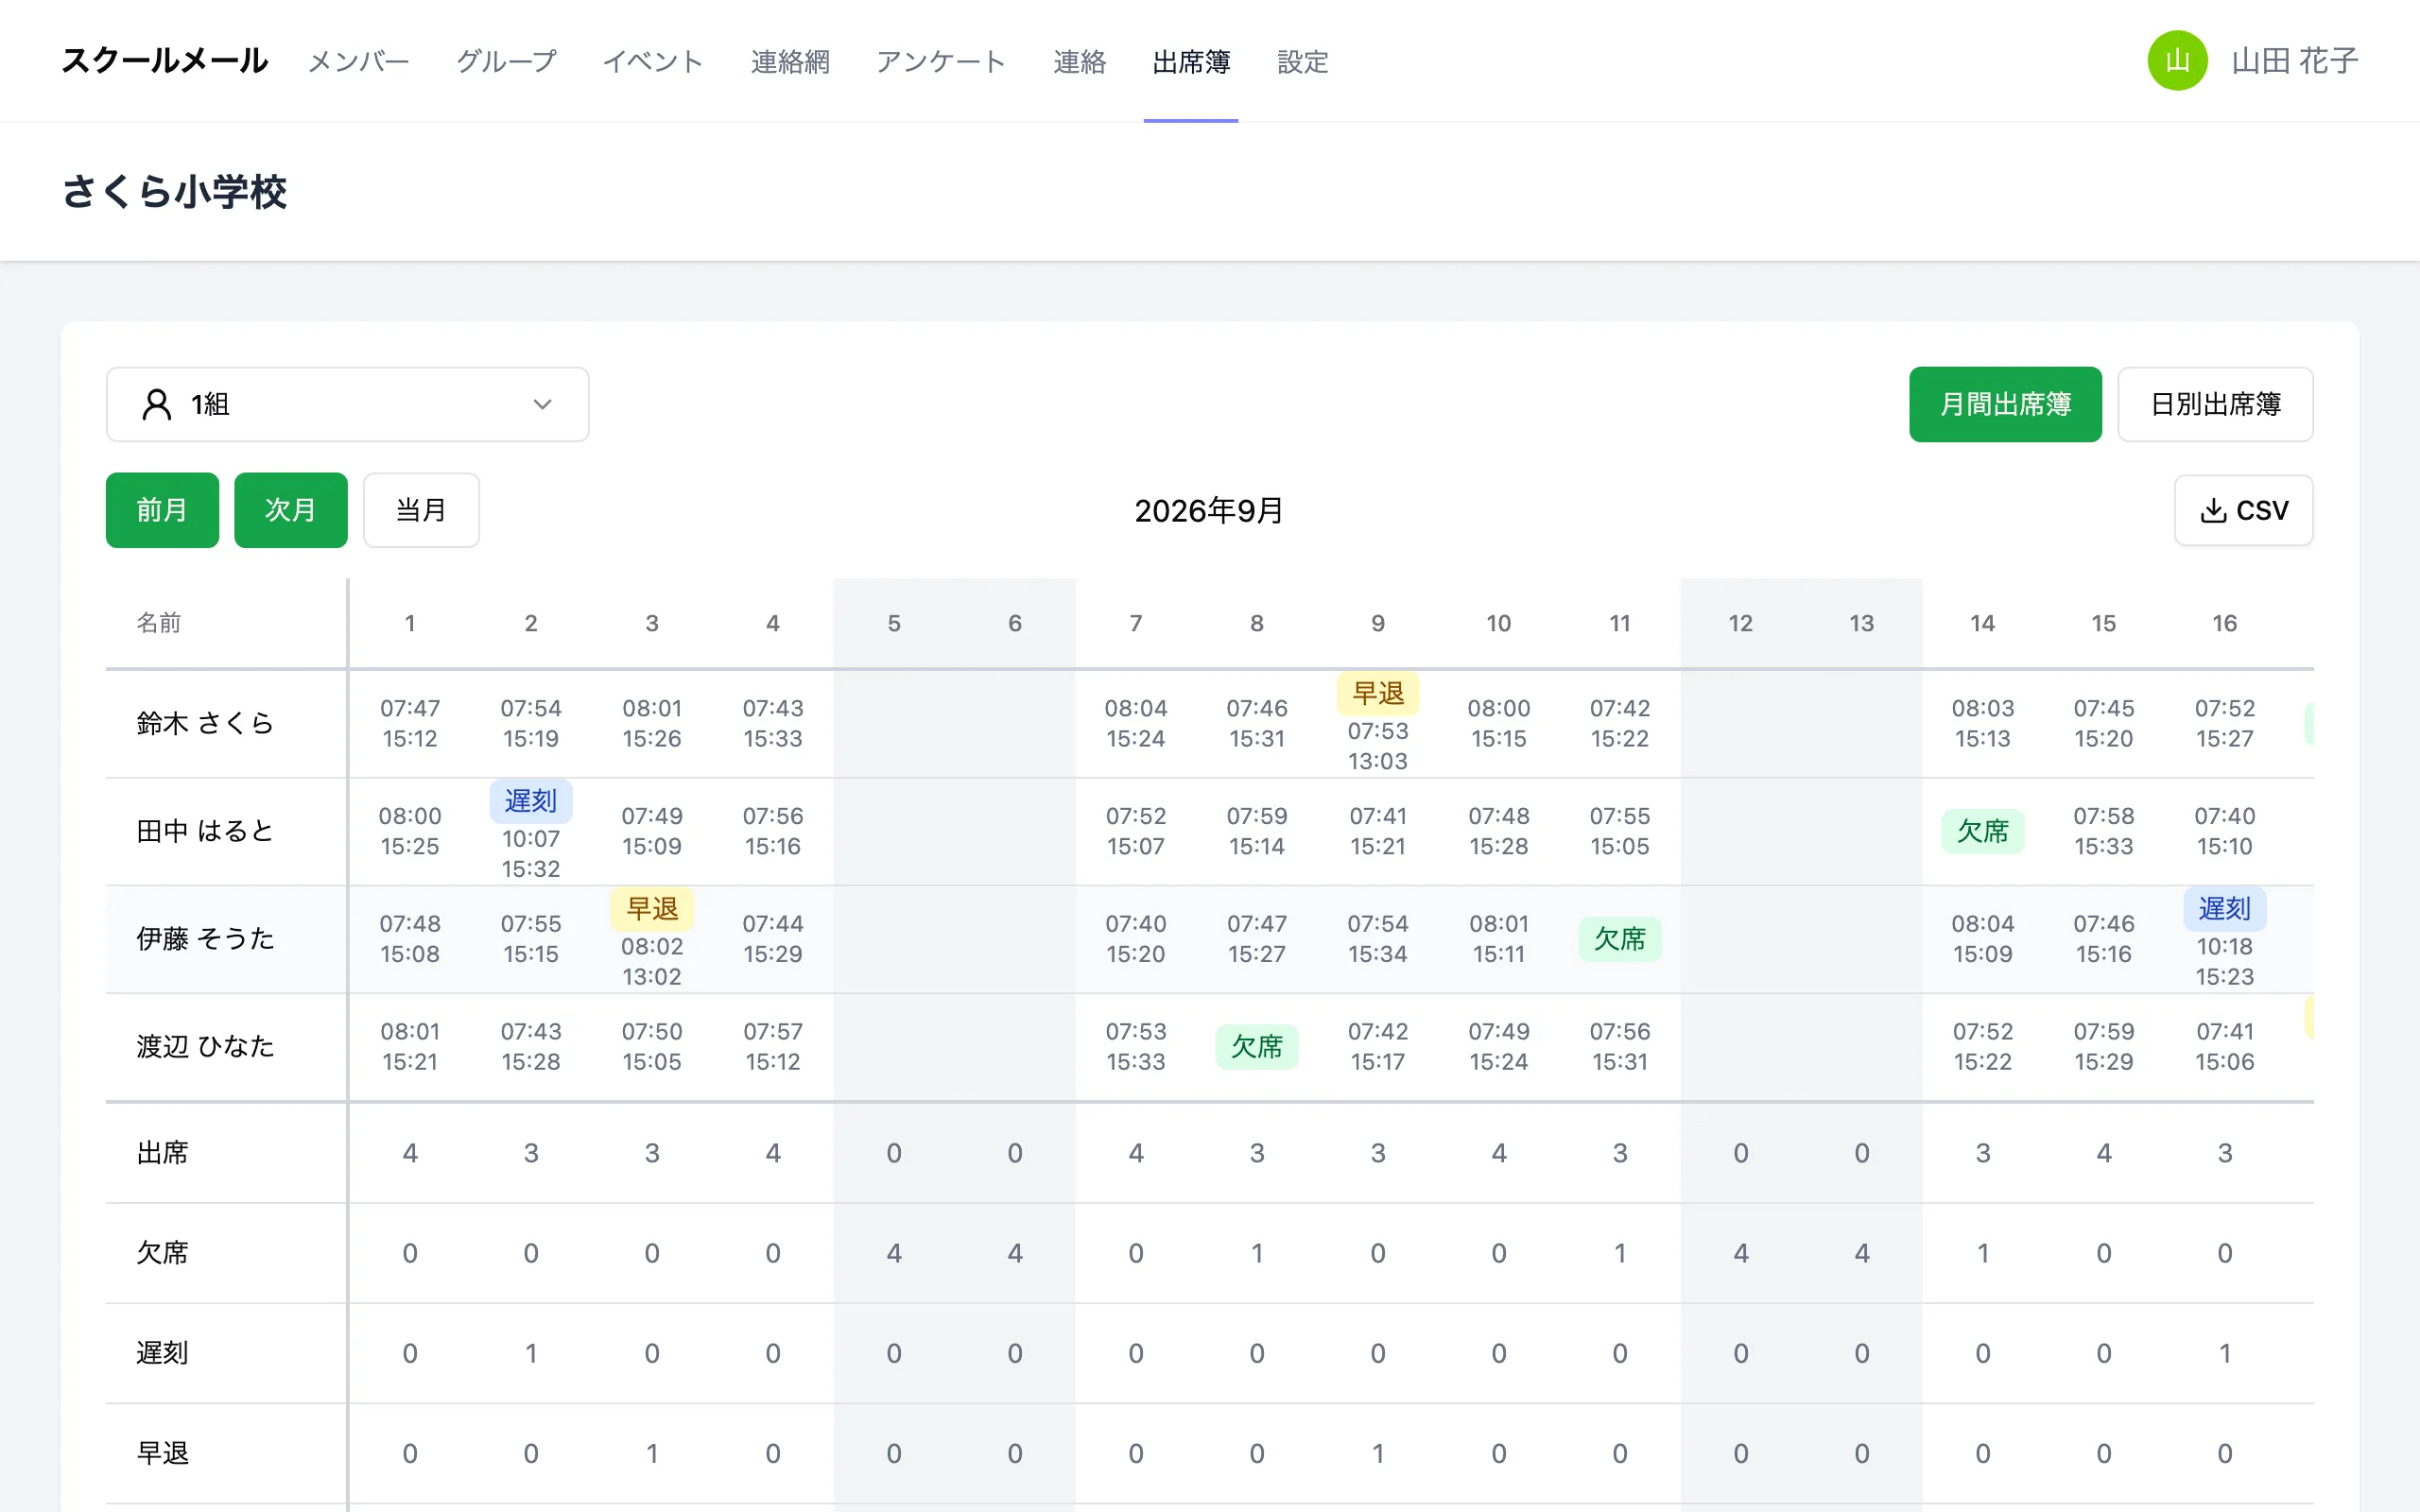This screenshot has height=1512, width=2420.
Task: Open the メンバー tab
Action: (x=358, y=62)
